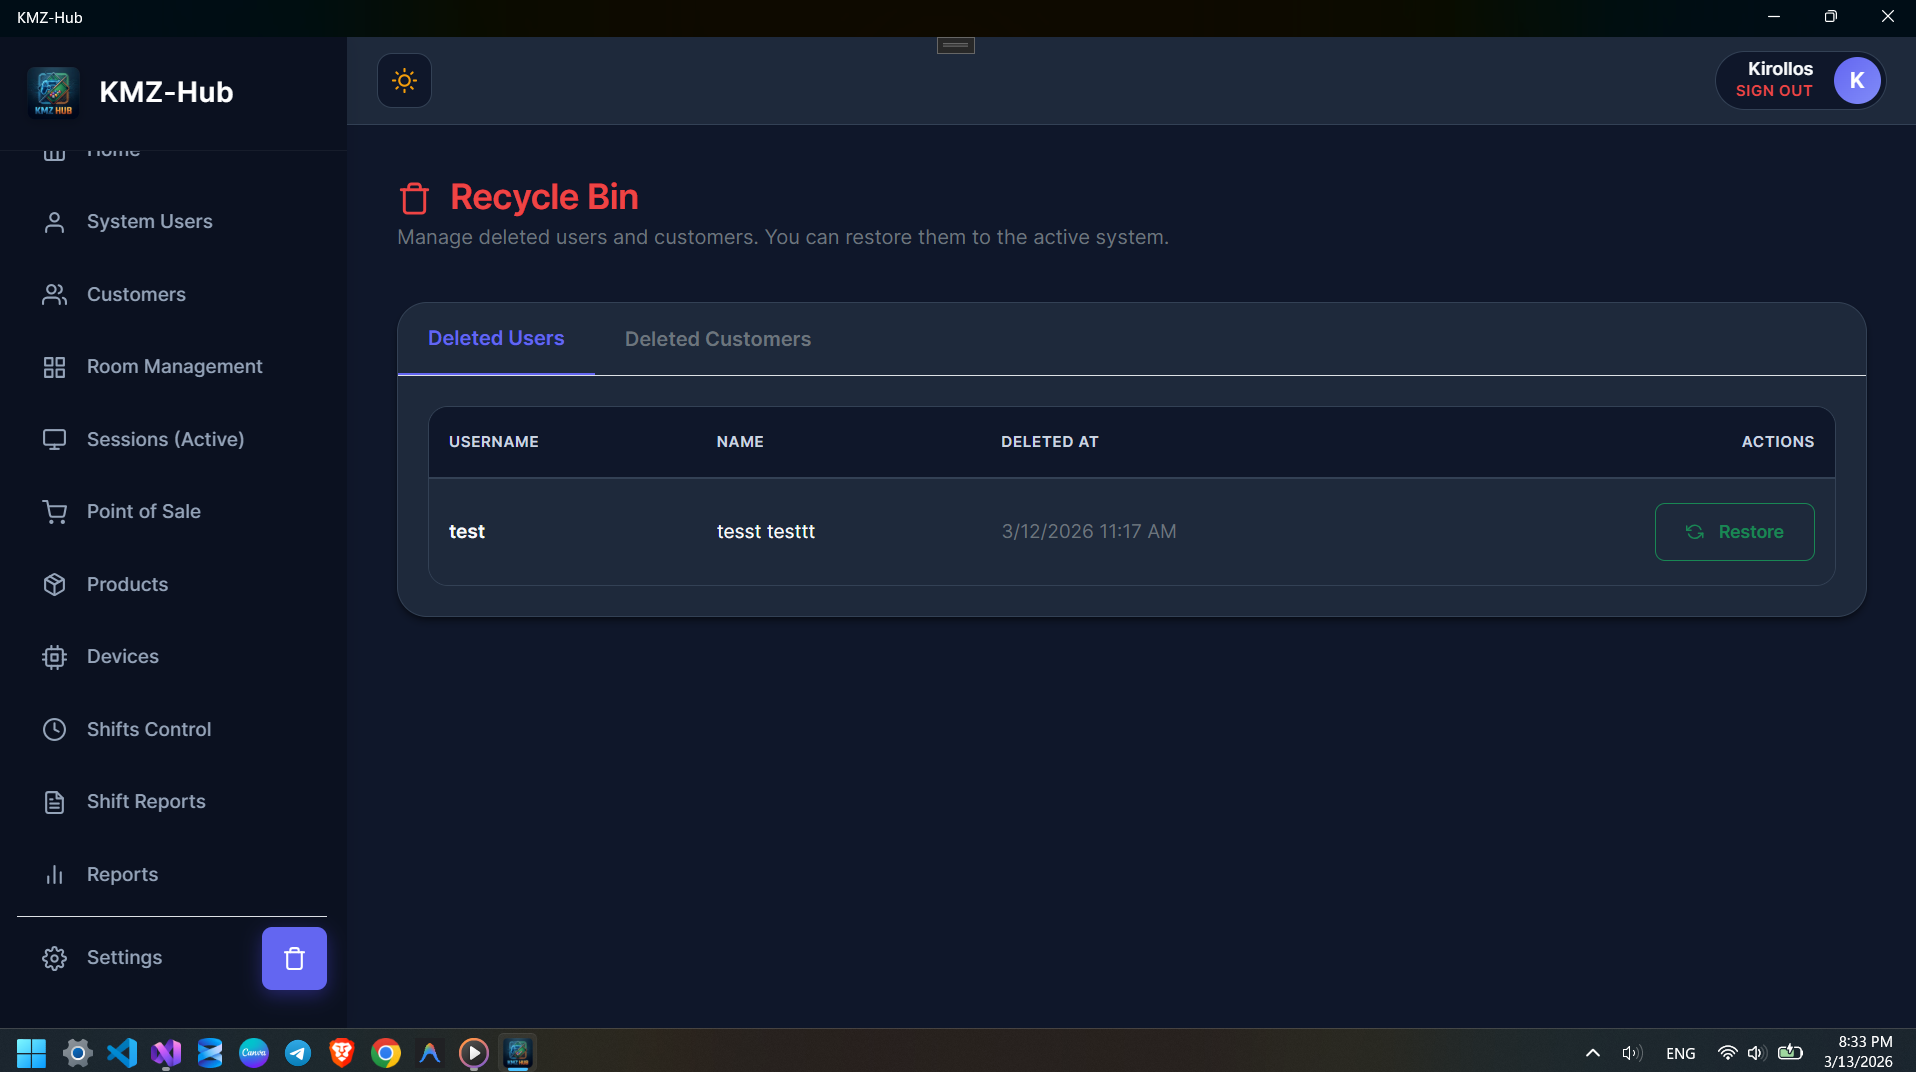The image size is (1916, 1072).
Task: View Sessions (Active) monitor section
Action: tap(164, 439)
